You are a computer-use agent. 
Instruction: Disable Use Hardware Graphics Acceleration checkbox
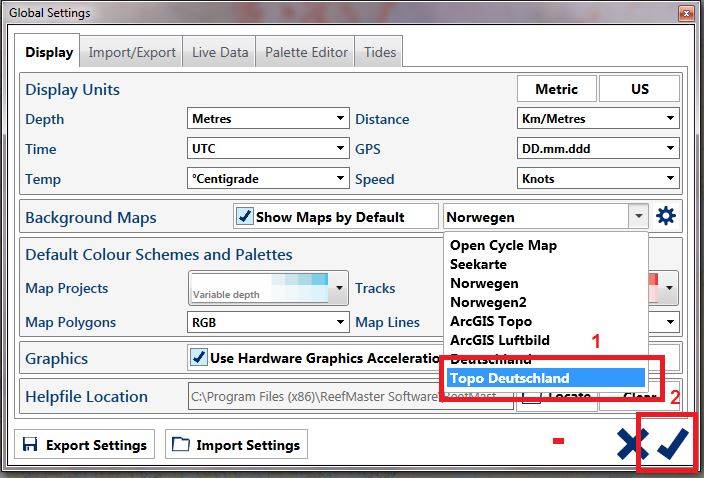point(198,357)
